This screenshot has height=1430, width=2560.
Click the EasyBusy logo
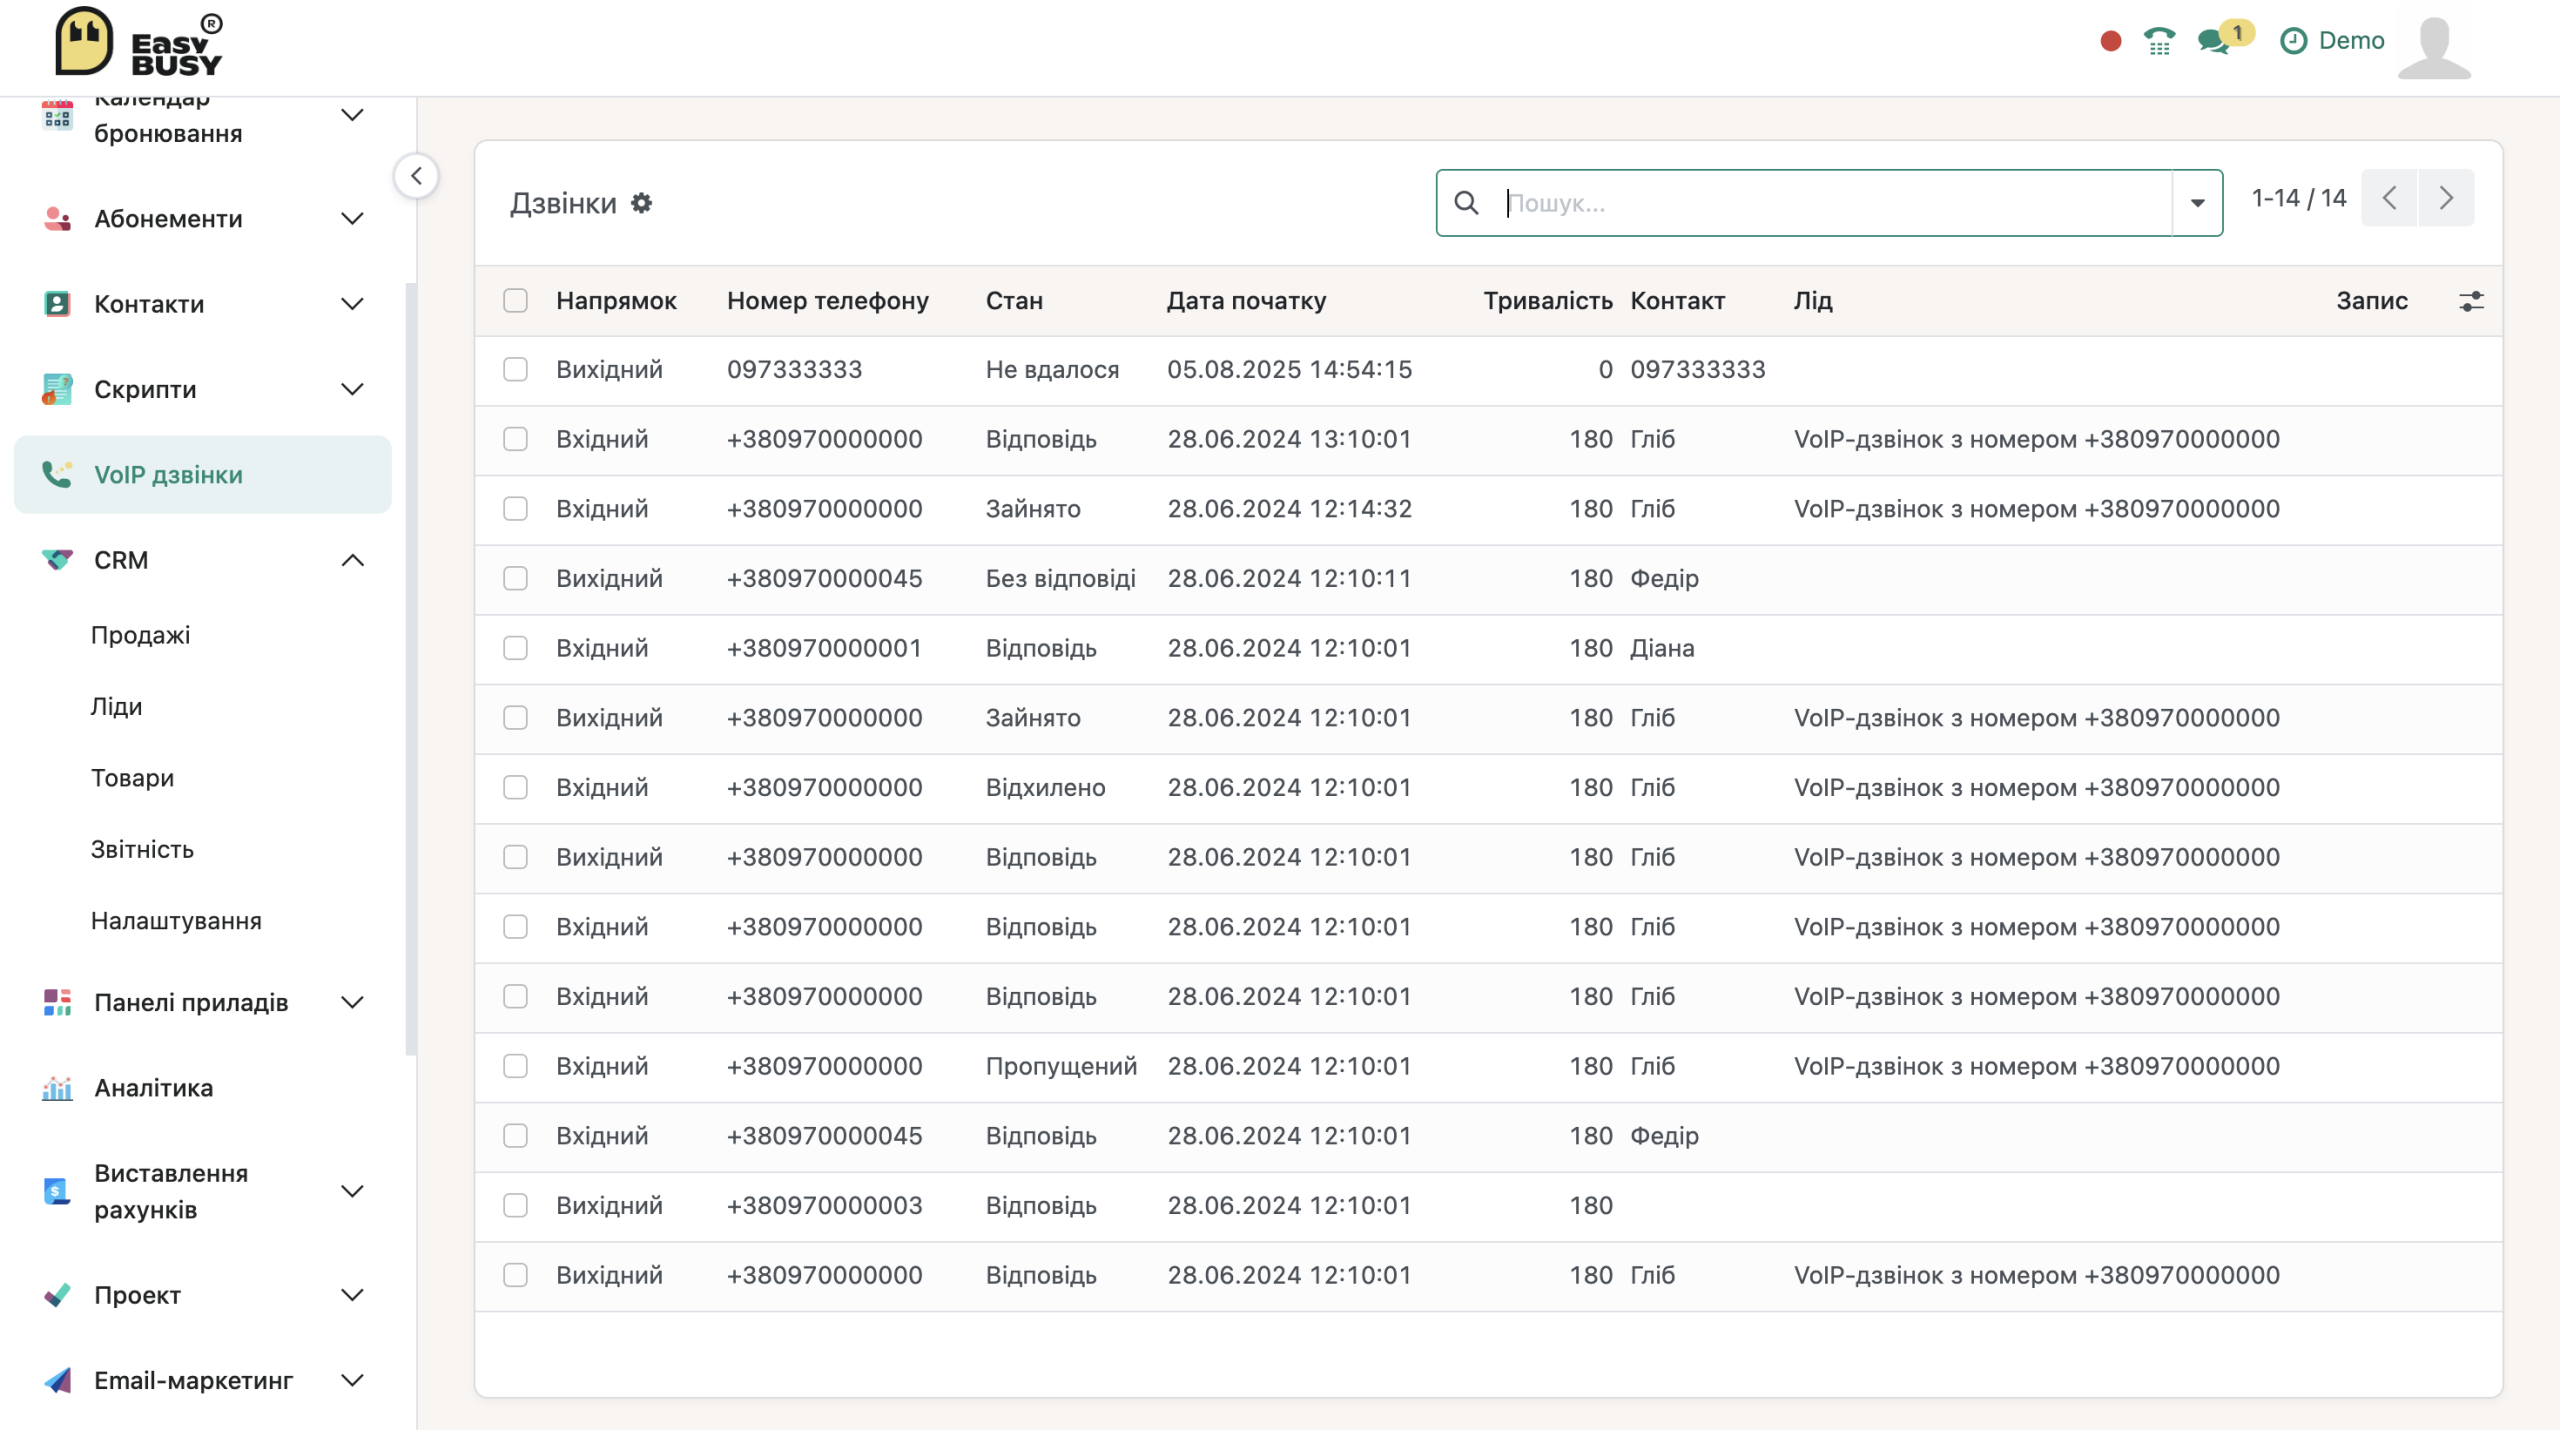(138, 42)
